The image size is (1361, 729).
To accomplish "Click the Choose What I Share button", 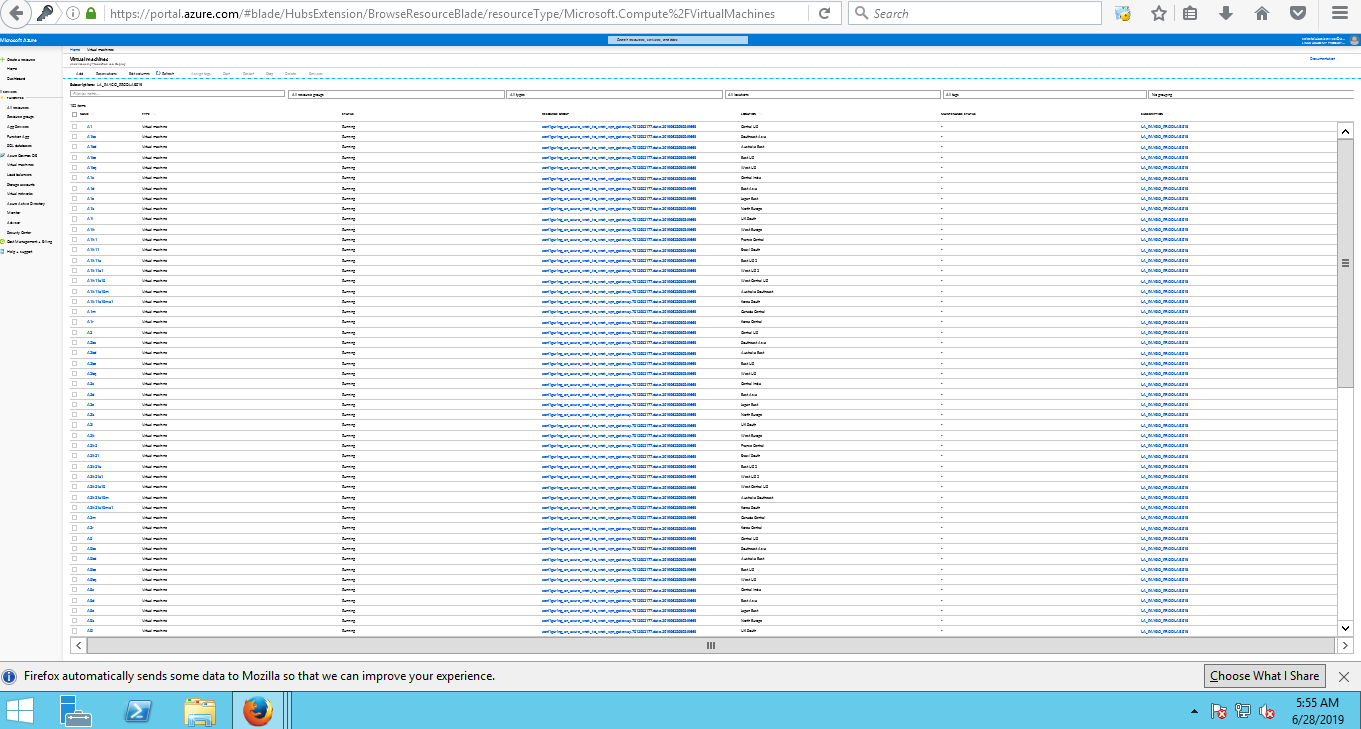I will [1264, 676].
